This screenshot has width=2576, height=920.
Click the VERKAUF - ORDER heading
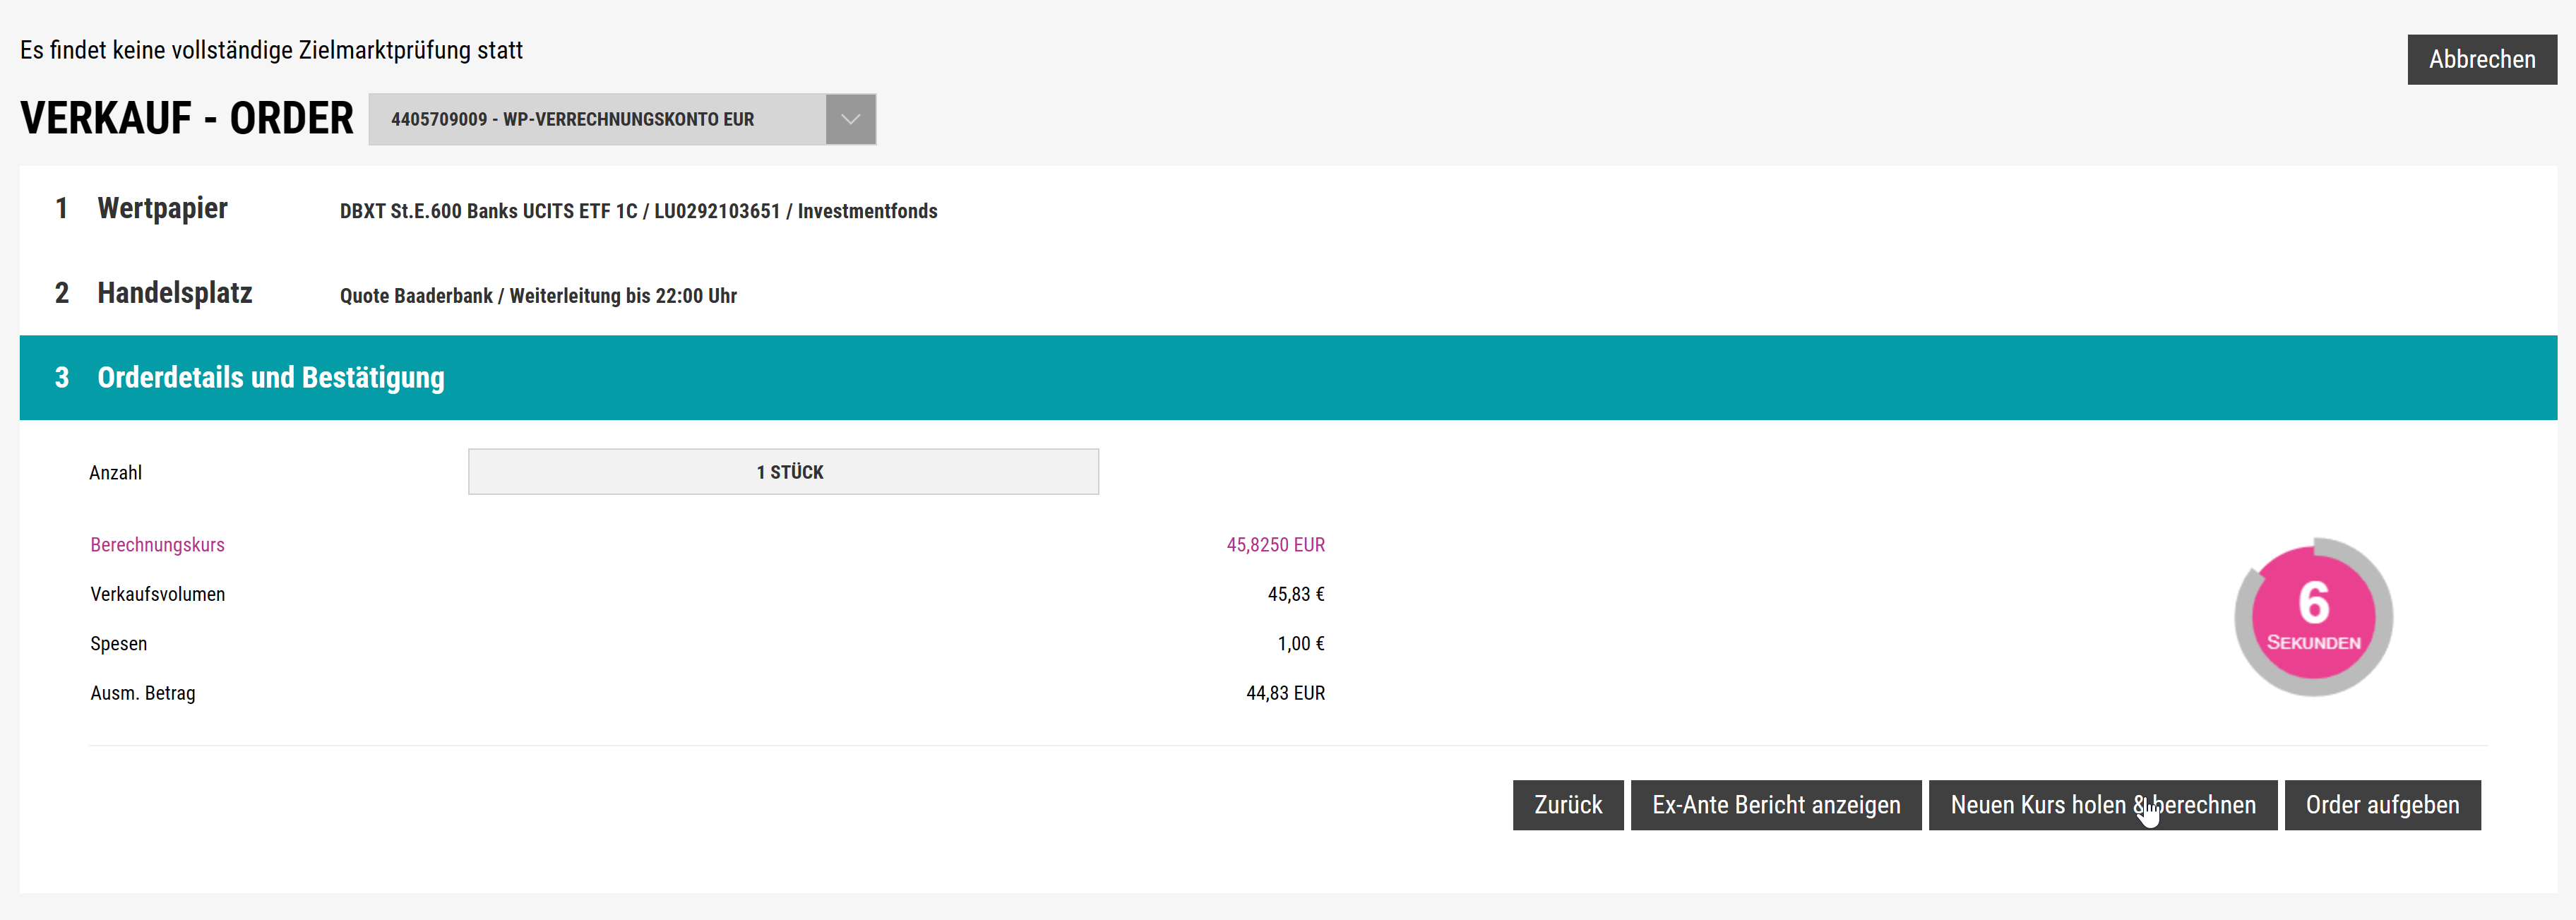coord(186,118)
